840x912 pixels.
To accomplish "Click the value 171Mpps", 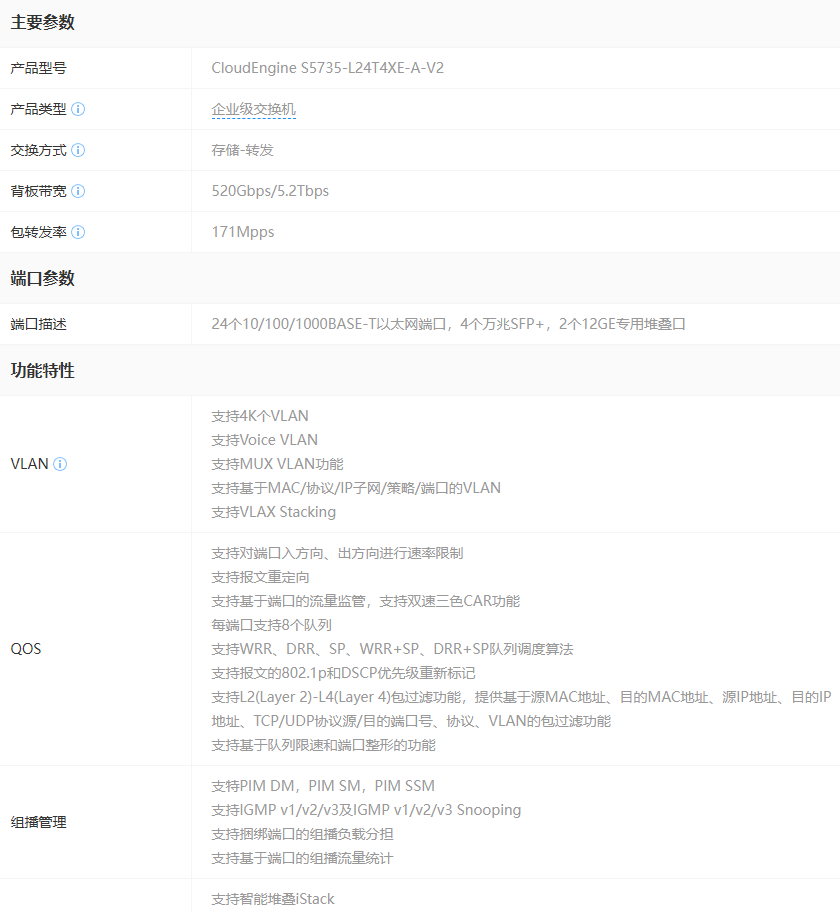I will point(243,232).
